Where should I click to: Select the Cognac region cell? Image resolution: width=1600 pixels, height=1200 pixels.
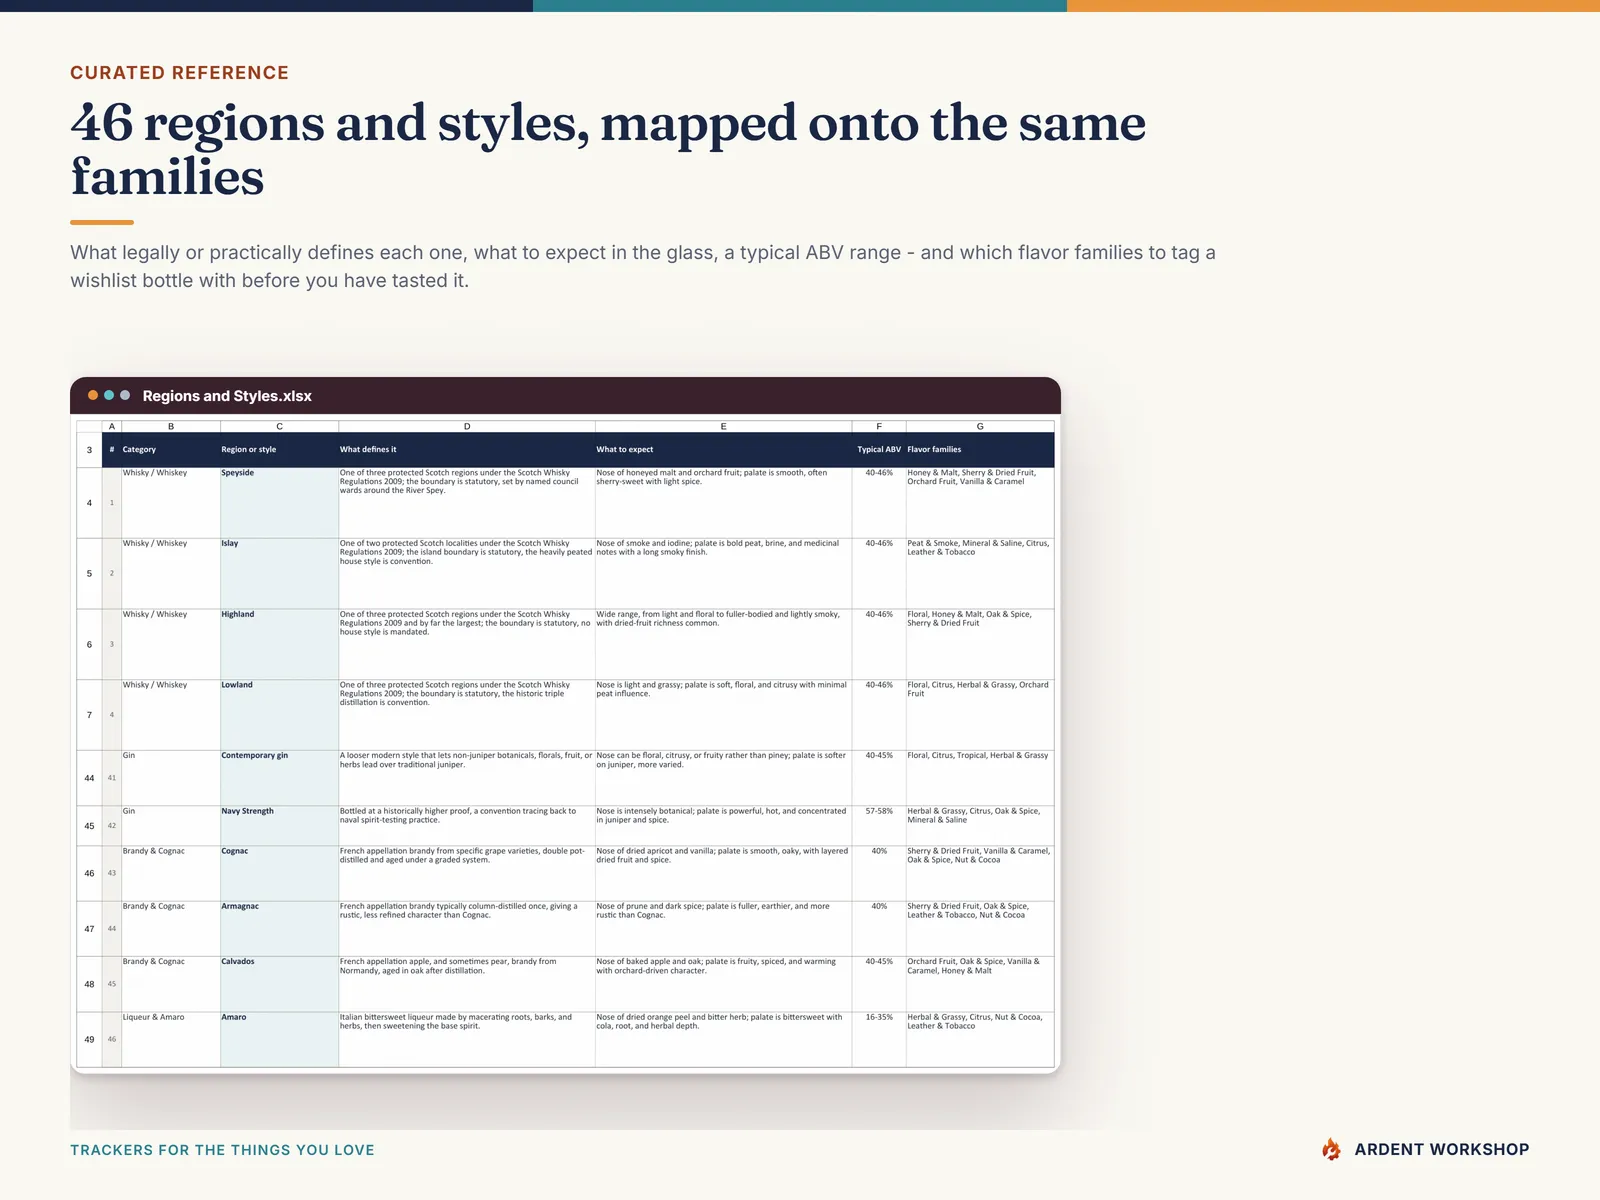(x=279, y=873)
